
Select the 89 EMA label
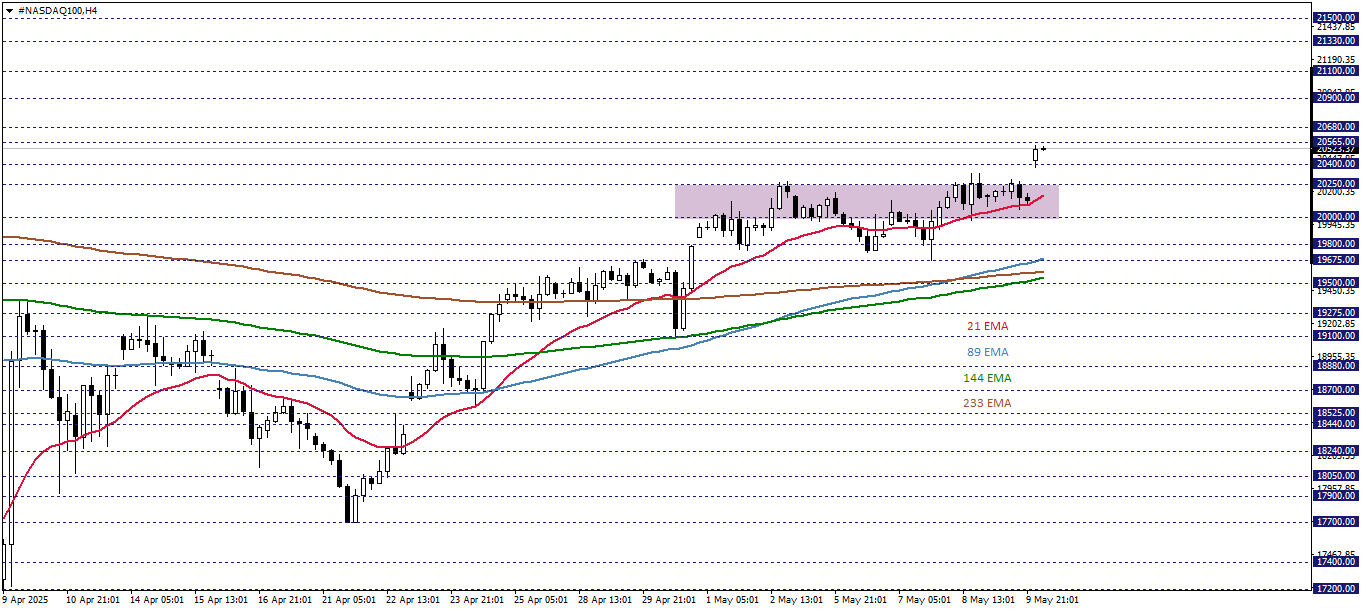click(x=987, y=353)
